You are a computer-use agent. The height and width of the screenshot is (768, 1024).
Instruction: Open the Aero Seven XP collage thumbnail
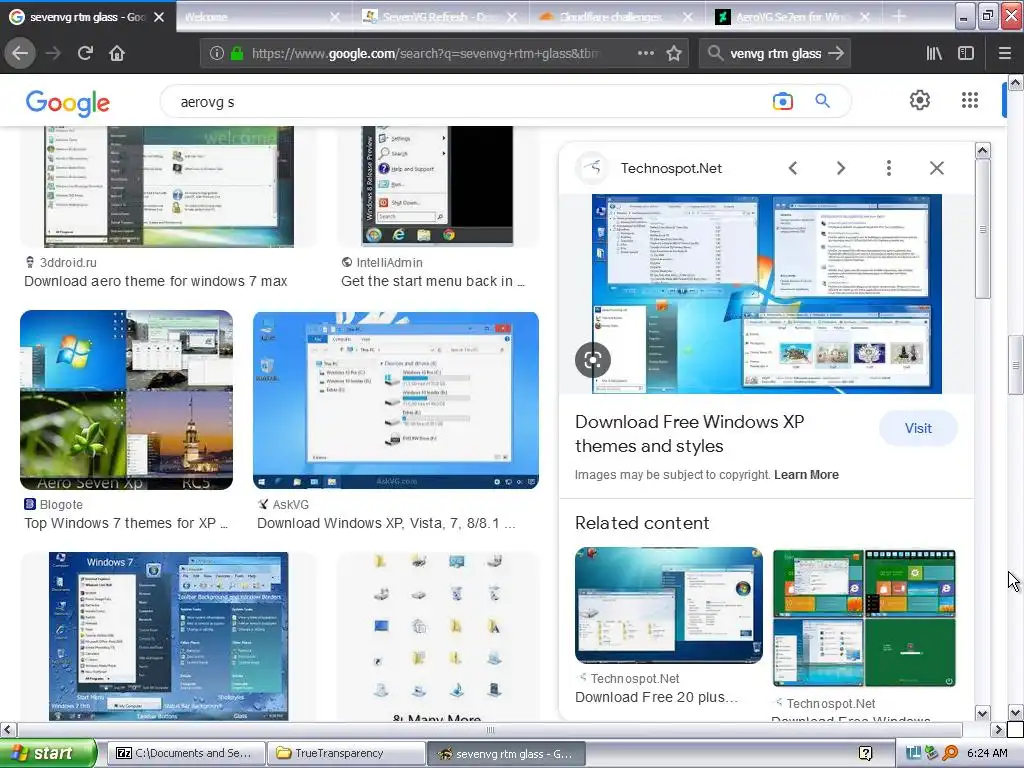(x=127, y=400)
